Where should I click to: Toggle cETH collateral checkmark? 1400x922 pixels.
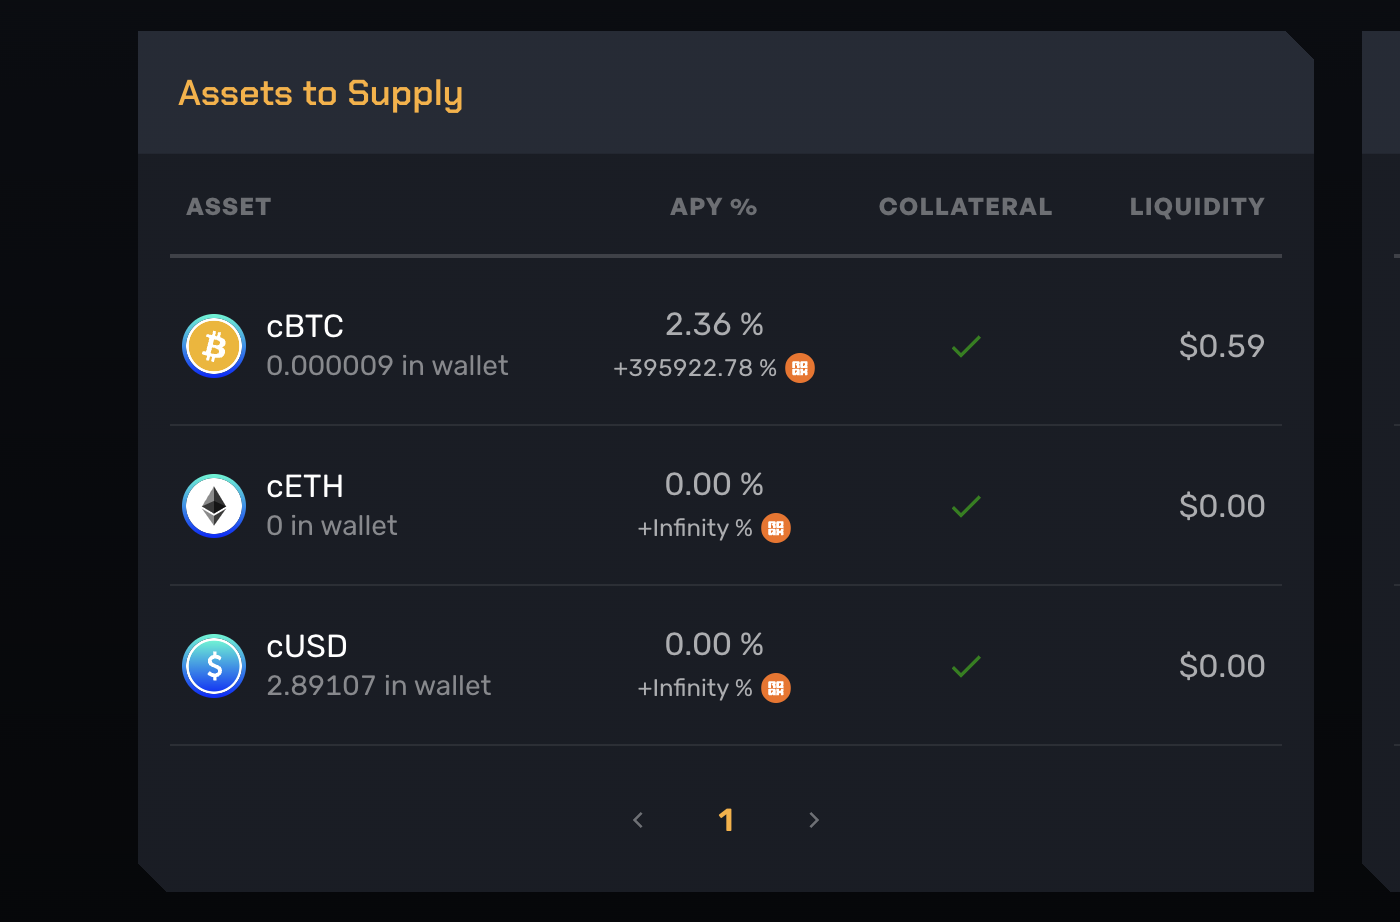(966, 507)
